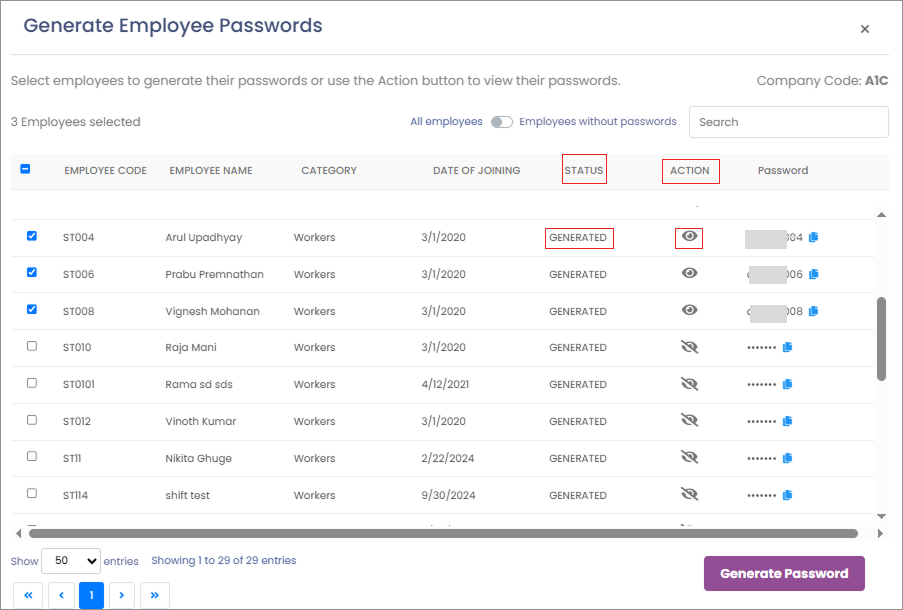Copy Raja Mani's password to clipboard
Viewport: 903px width, 610px height.
pyautogui.click(x=787, y=348)
